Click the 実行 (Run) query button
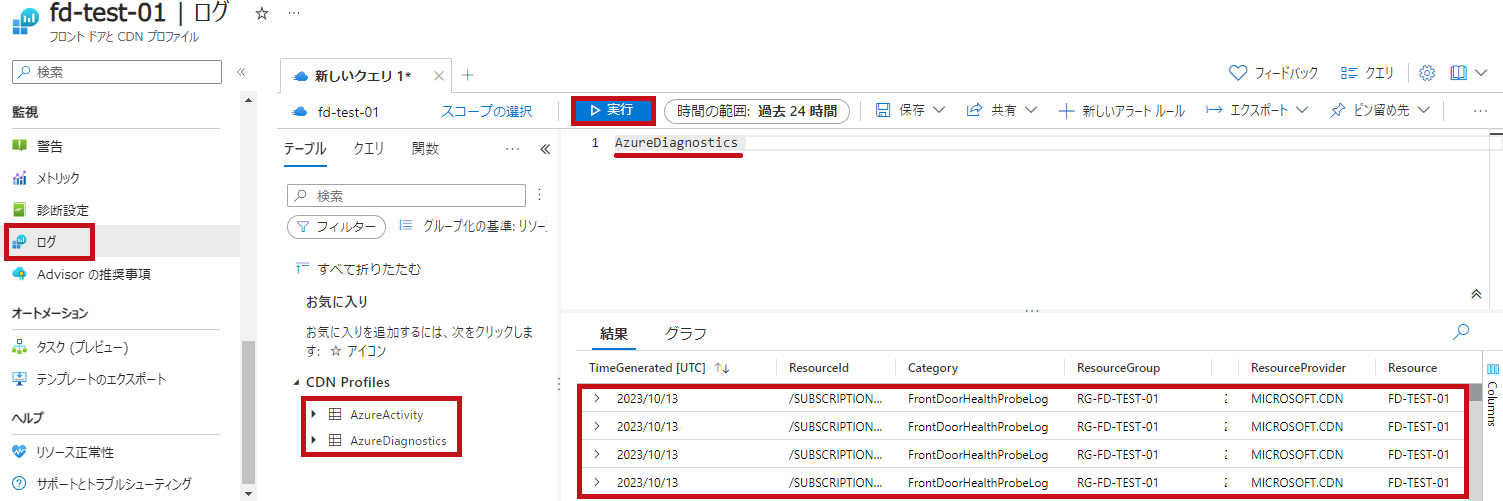The height and width of the screenshot is (501, 1503). 612,110
